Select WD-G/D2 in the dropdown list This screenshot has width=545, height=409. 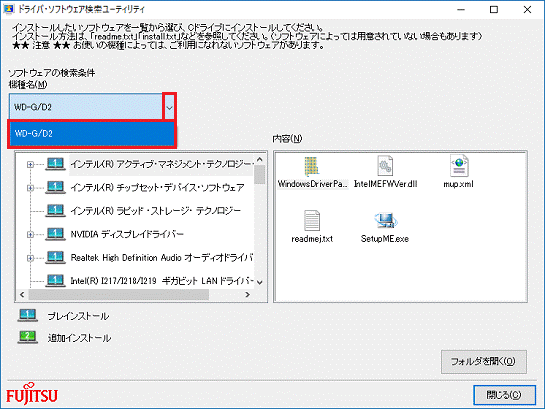pyautogui.click(x=92, y=133)
